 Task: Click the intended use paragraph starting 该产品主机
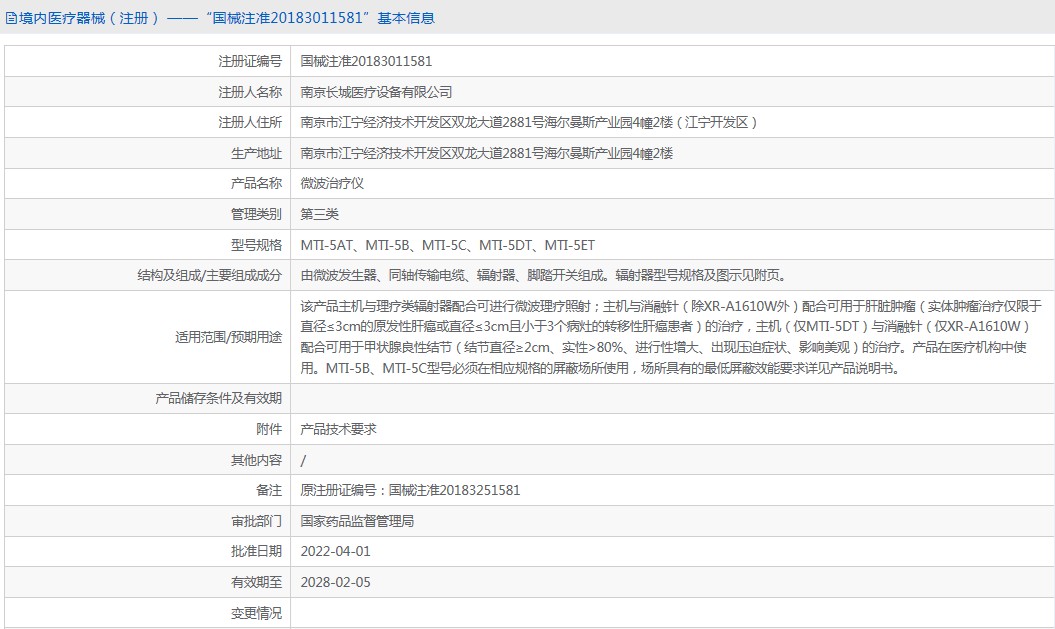[671, 337]
